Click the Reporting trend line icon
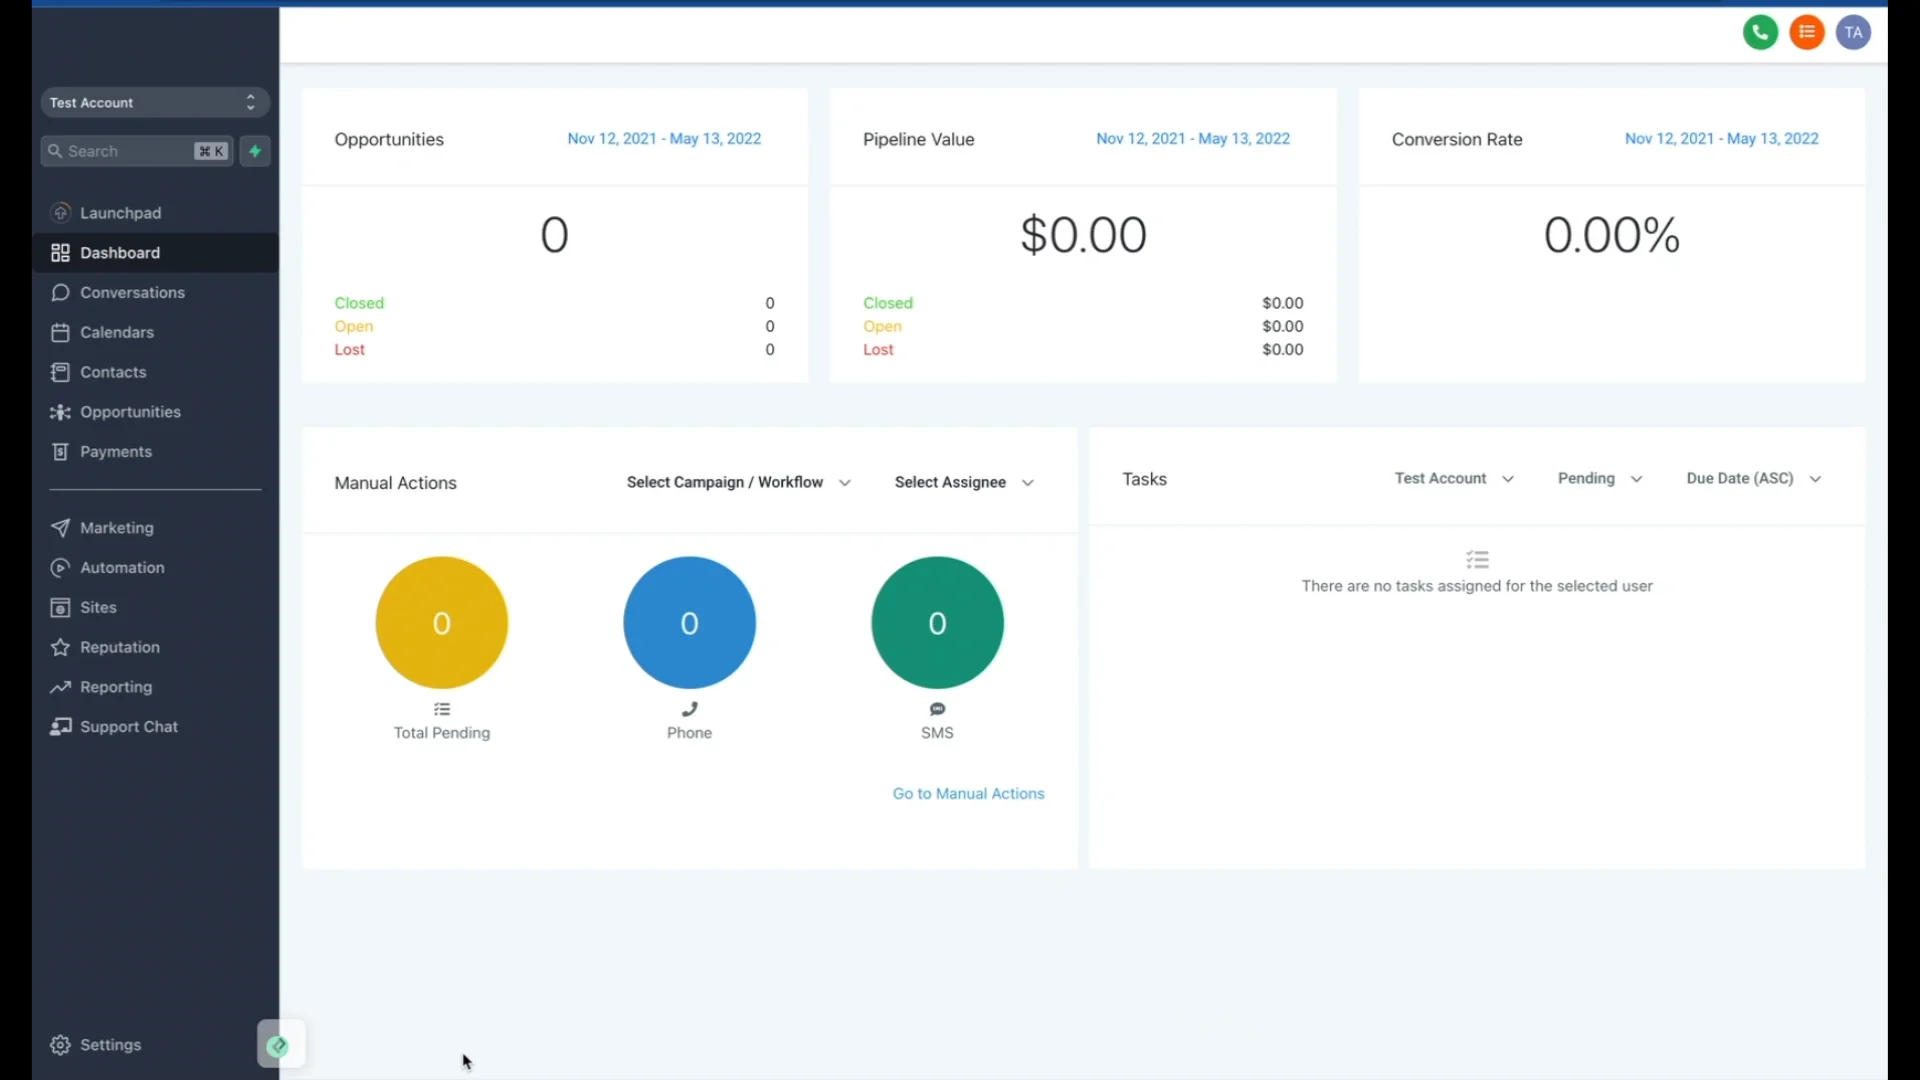Image resolution: width=1920 pixels, height=1080 pixels. coord(61,687)
